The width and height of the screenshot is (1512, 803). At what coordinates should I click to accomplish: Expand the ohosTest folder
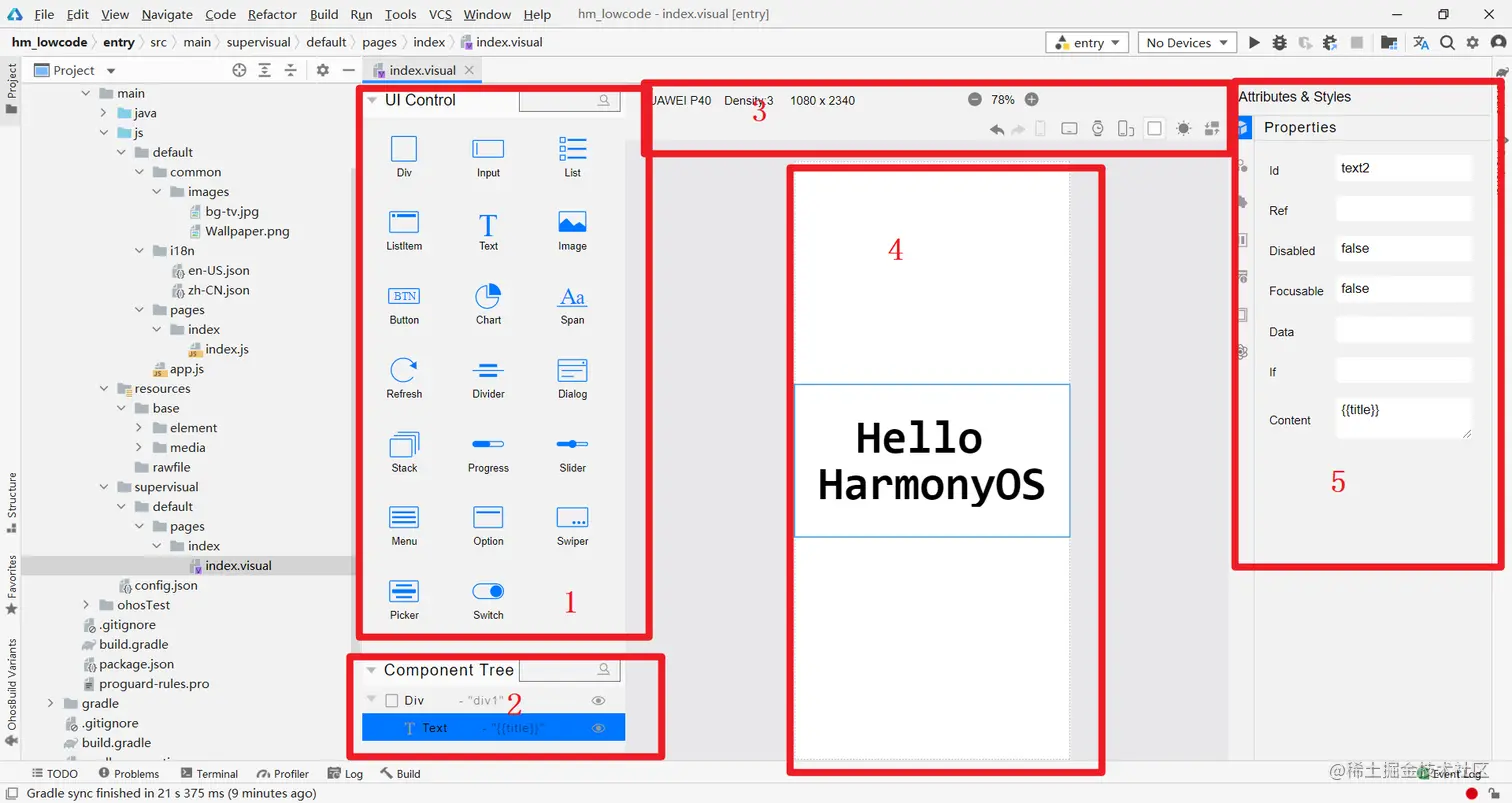pyautogui.click(x=86, y=605)
